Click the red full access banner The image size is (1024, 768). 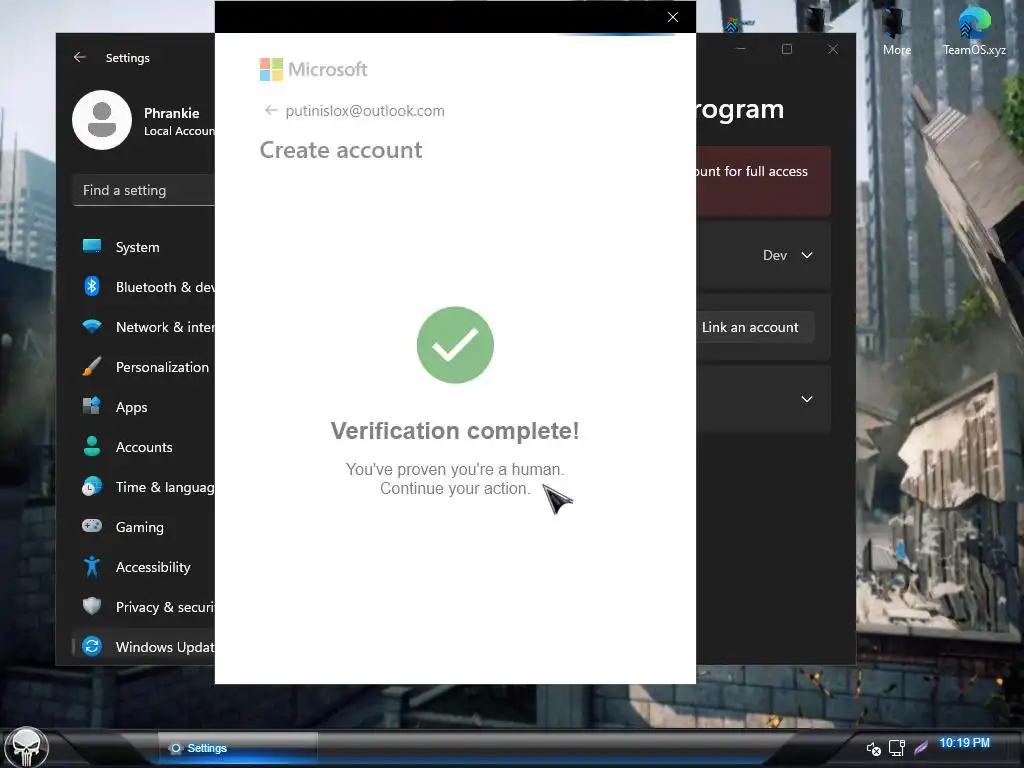coord(763,181)
